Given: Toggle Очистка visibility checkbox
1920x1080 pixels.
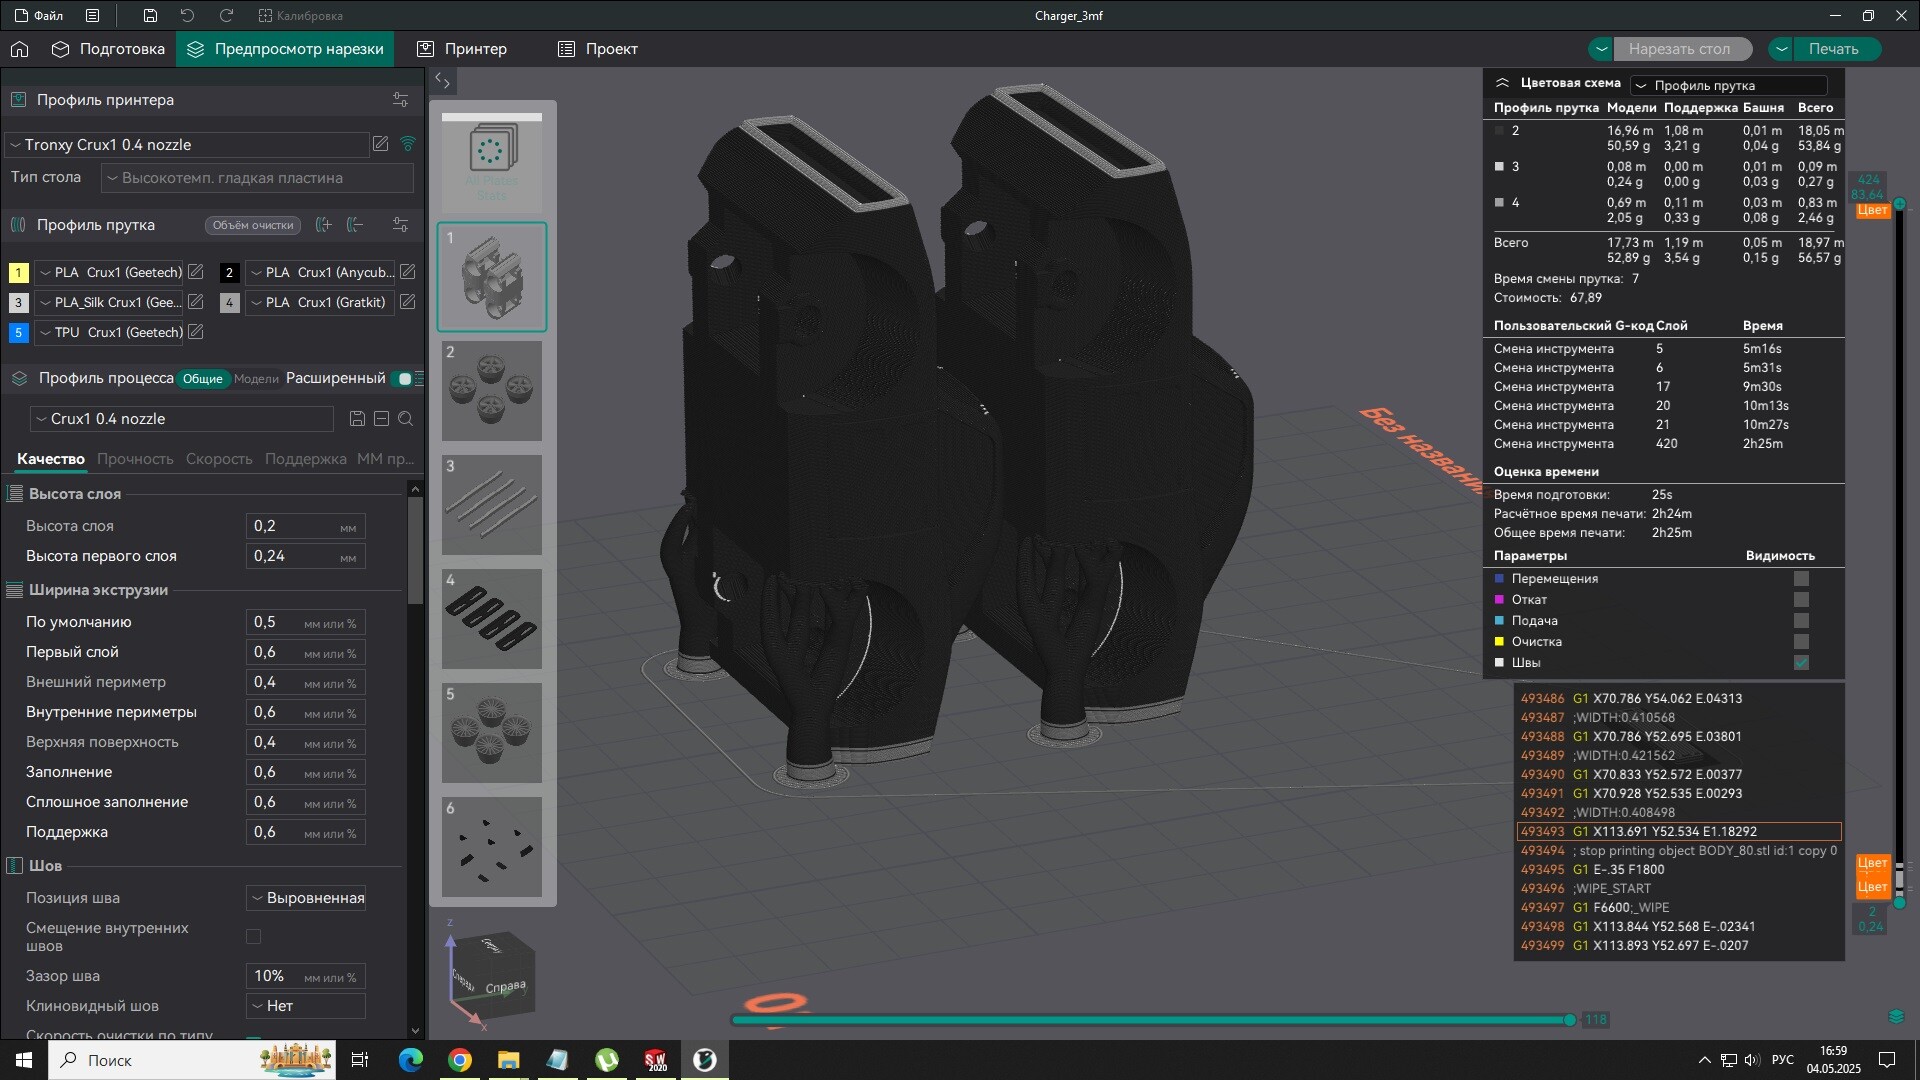Looking at the screenshot, I should 1801,642.
